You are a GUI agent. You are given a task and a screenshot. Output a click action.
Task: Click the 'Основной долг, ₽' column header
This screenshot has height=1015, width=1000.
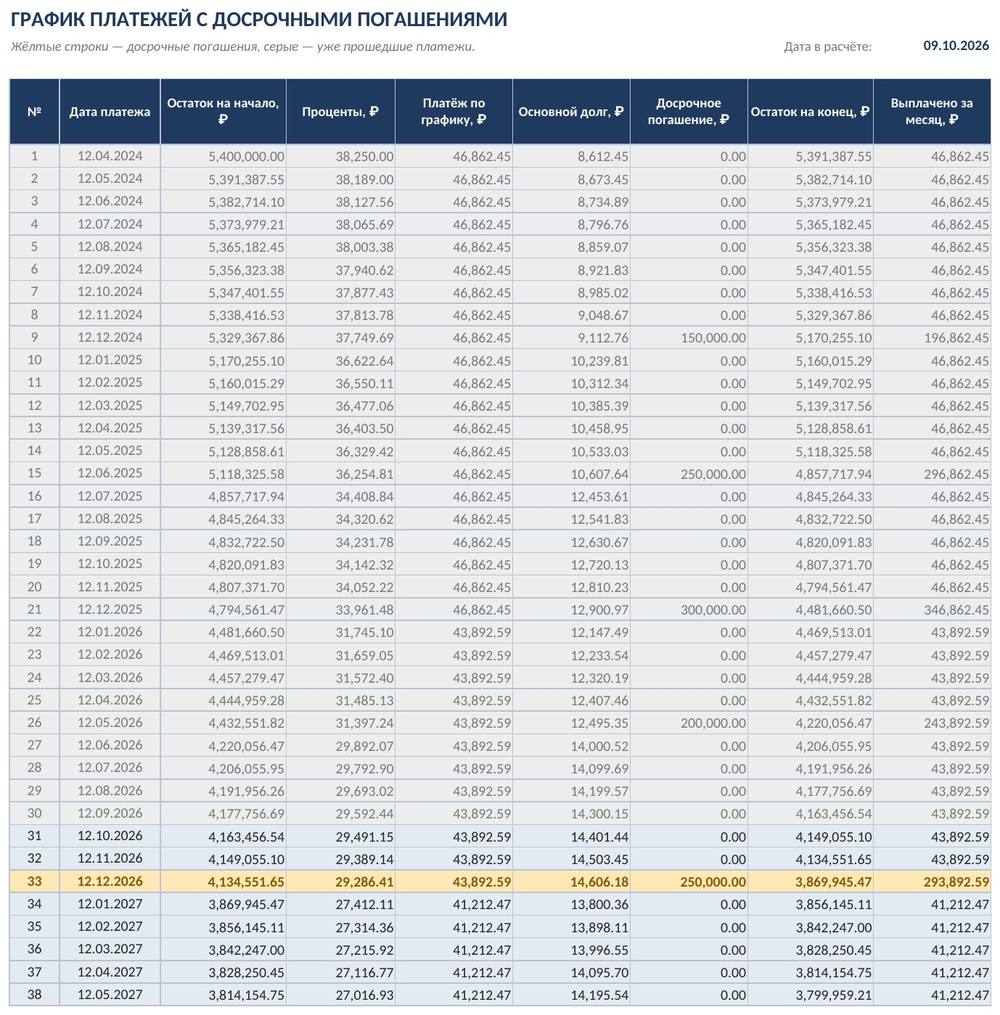571,111
